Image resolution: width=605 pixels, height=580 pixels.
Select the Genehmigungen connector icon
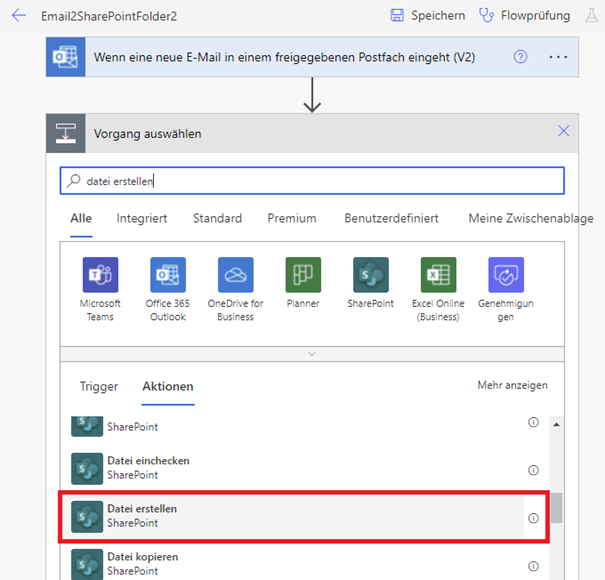[506, 275]
